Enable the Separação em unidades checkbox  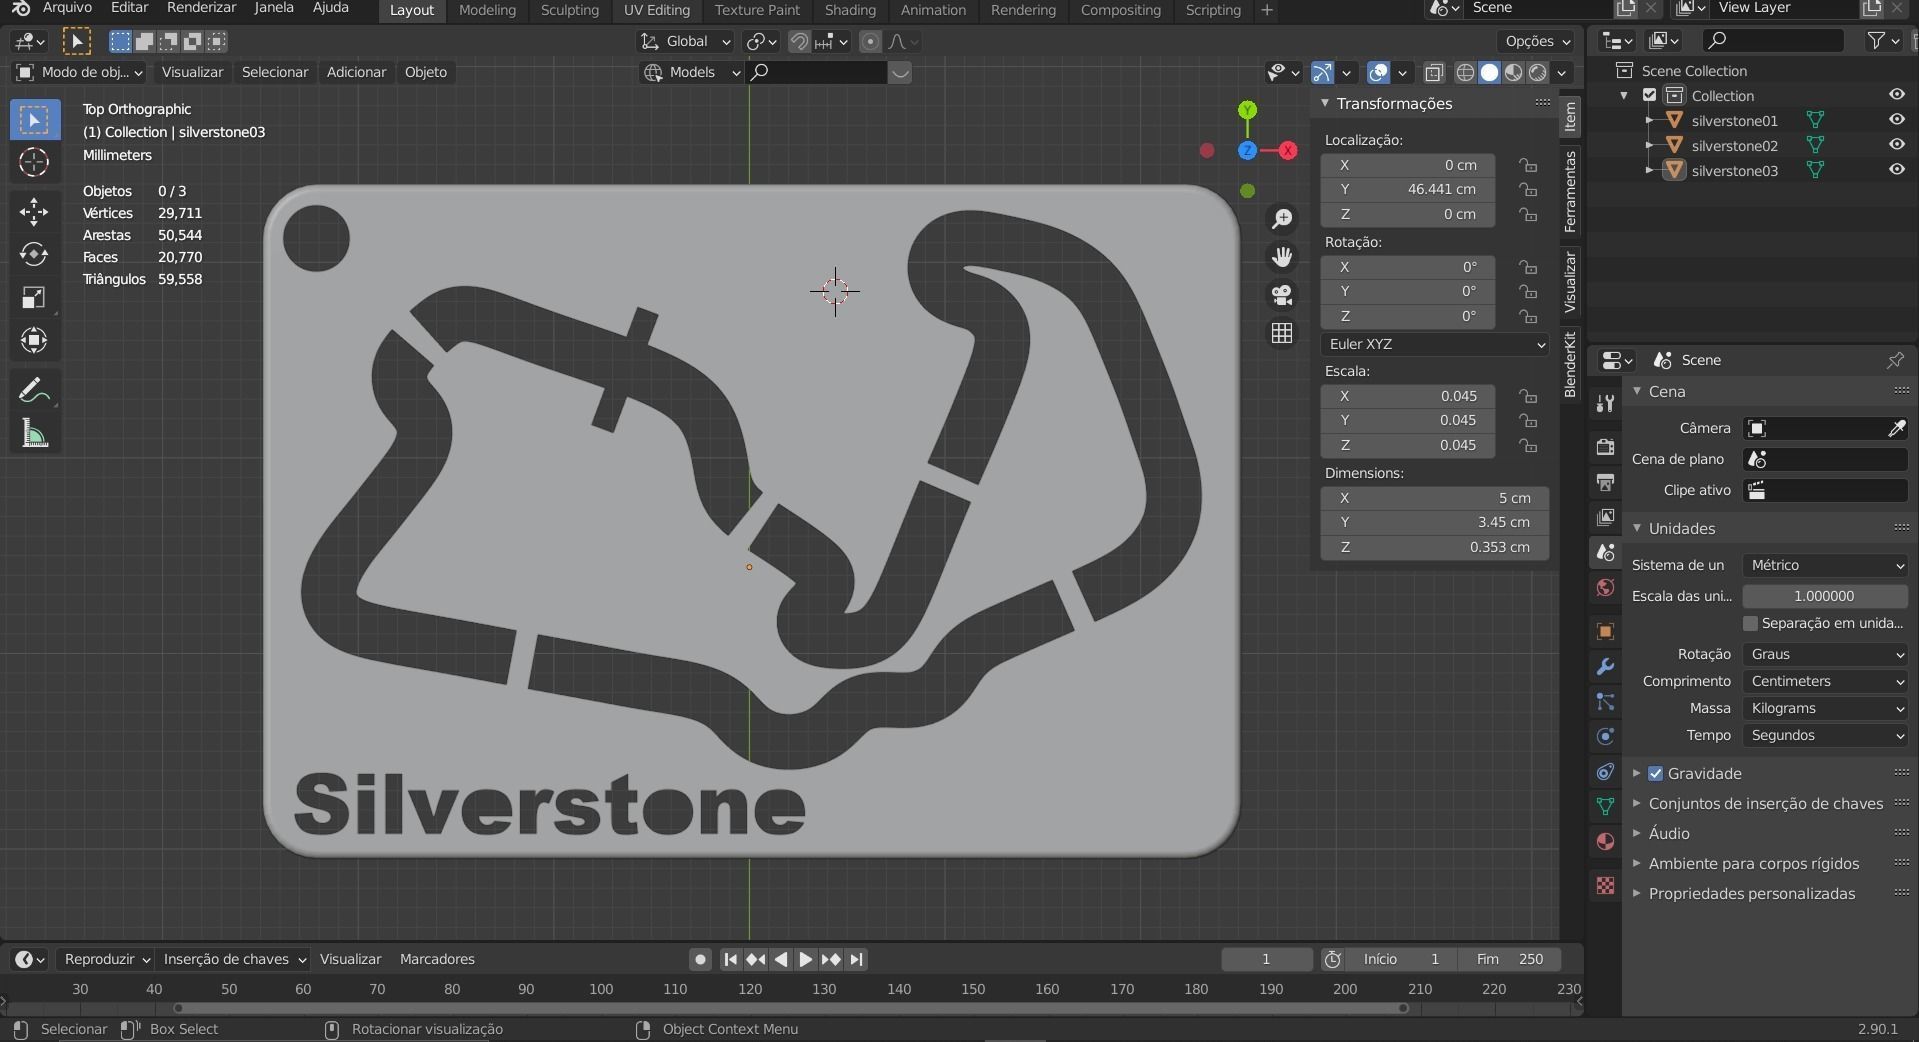(x=1751, y=623)
